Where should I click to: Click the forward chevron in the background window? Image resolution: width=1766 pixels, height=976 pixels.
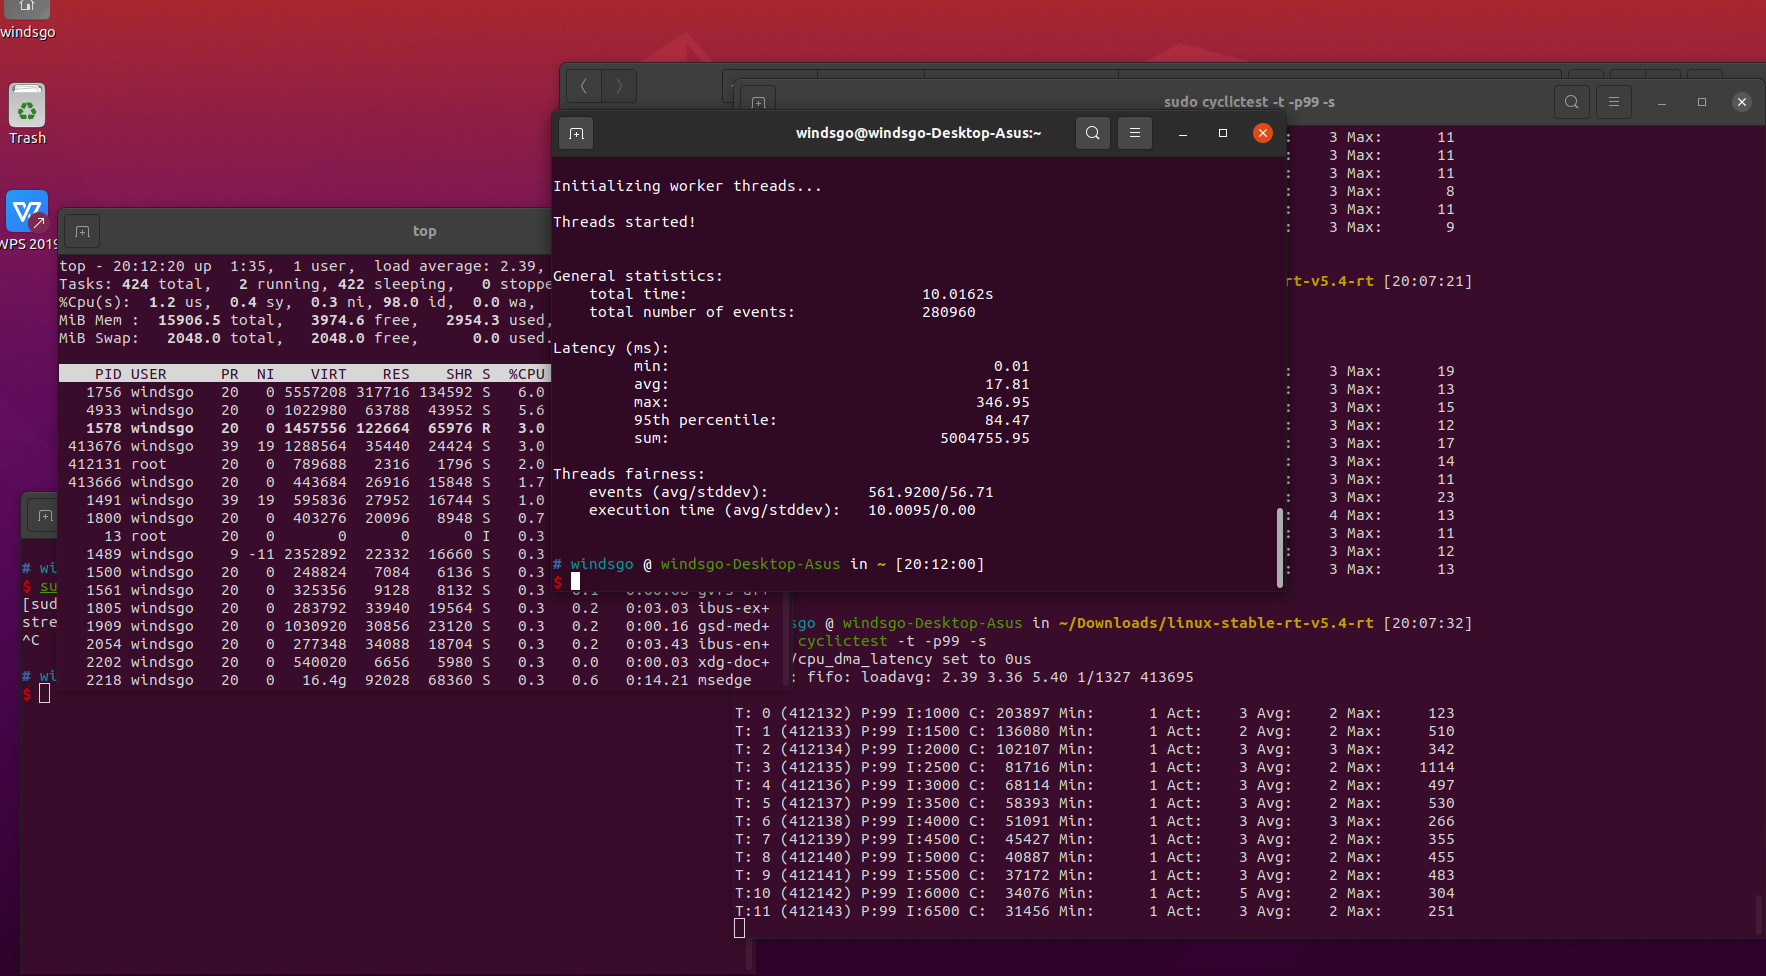(x=619, y=86)
